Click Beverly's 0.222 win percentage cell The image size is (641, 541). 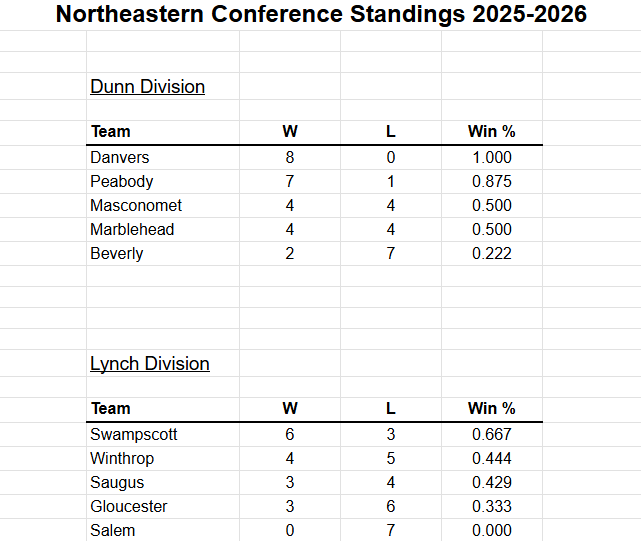pos(491,254)
